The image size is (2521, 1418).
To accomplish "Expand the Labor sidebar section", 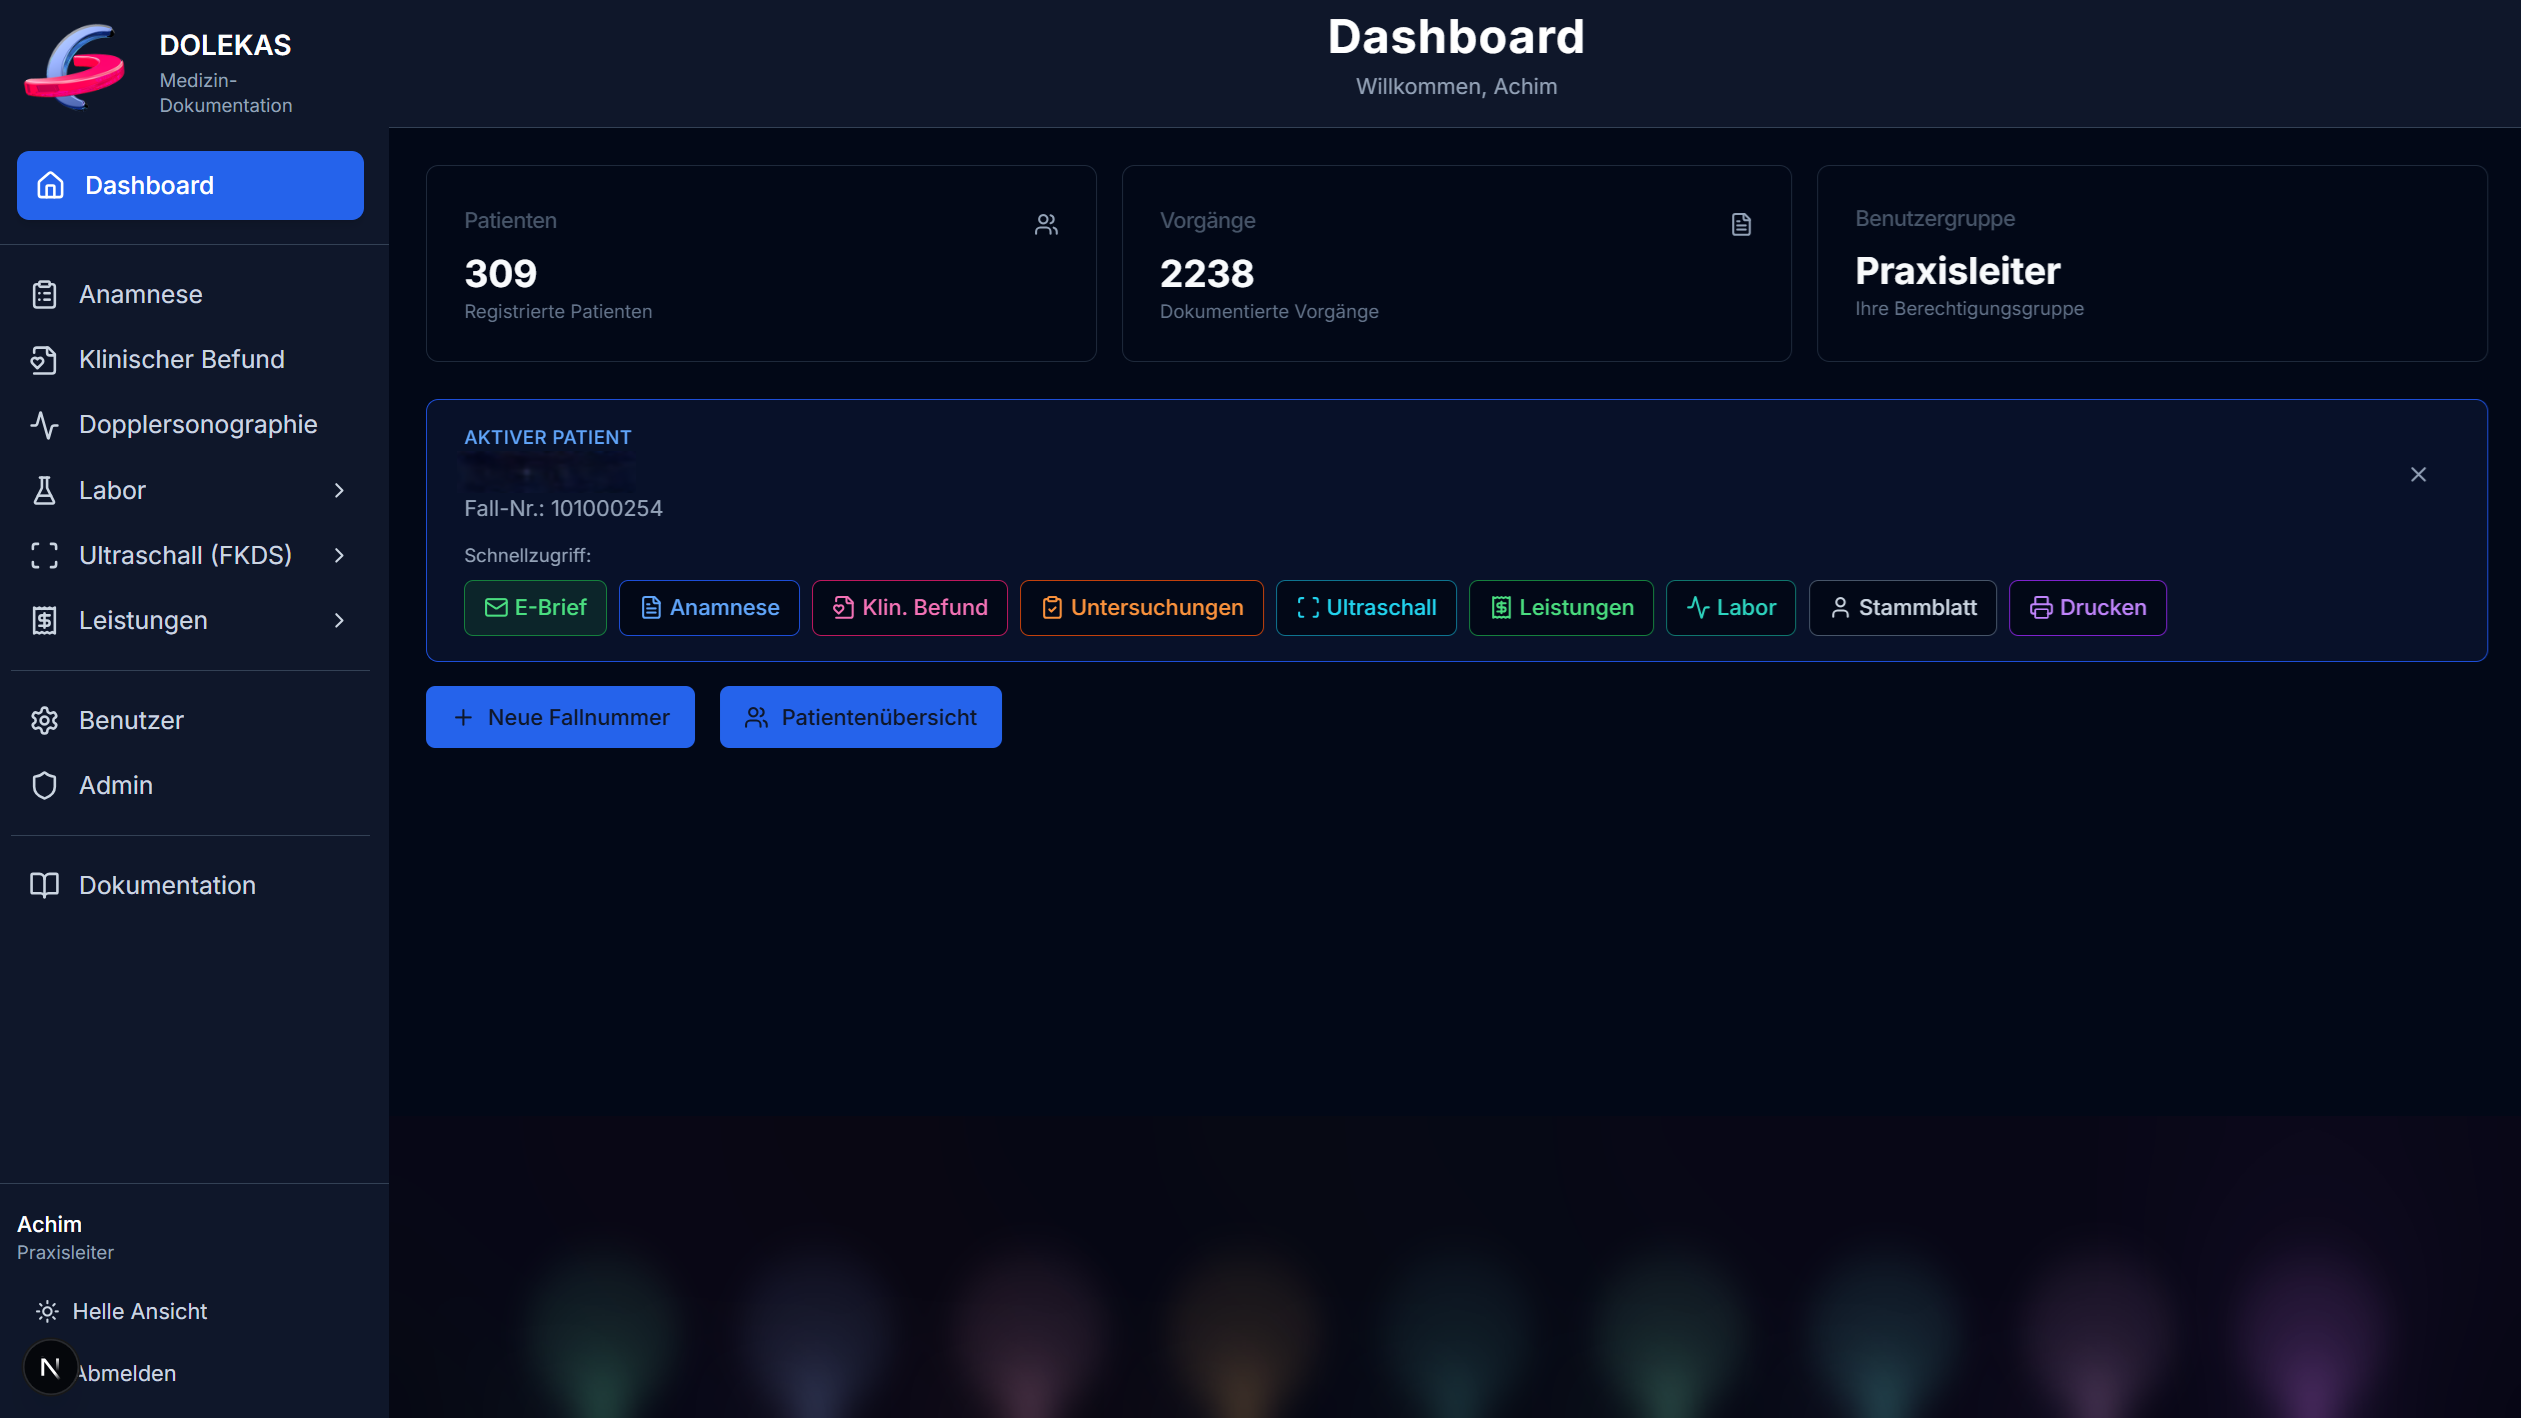I will [x=190, y=490].
